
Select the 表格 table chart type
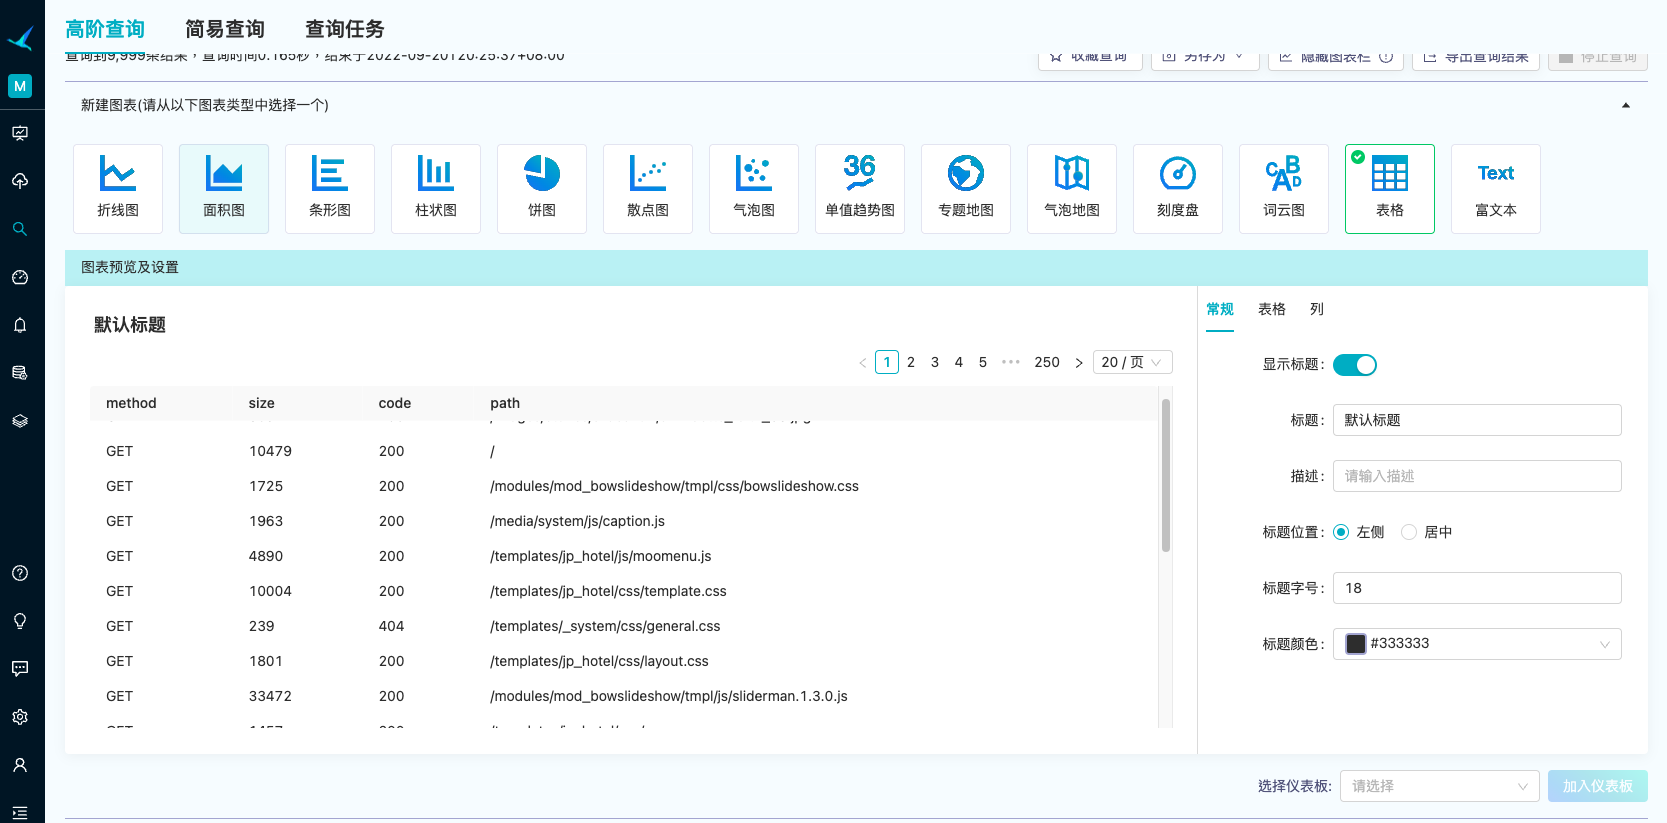[x=1390, y=189]
